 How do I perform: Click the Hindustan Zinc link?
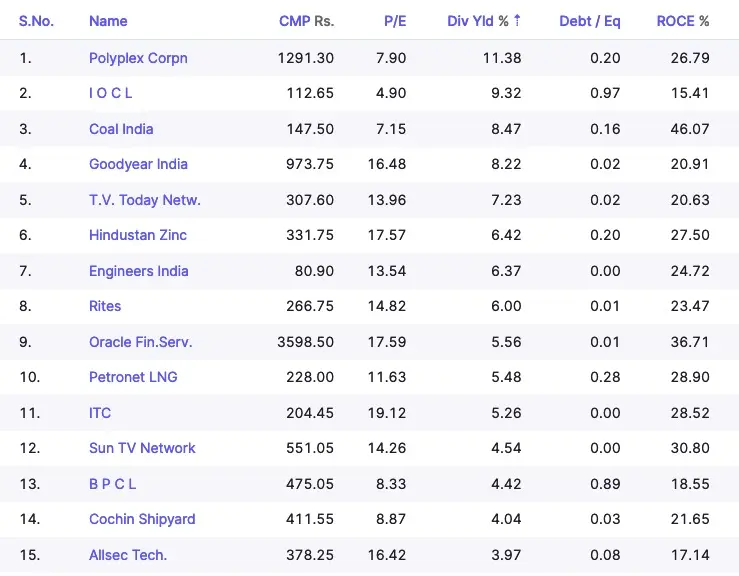[138, 235]
